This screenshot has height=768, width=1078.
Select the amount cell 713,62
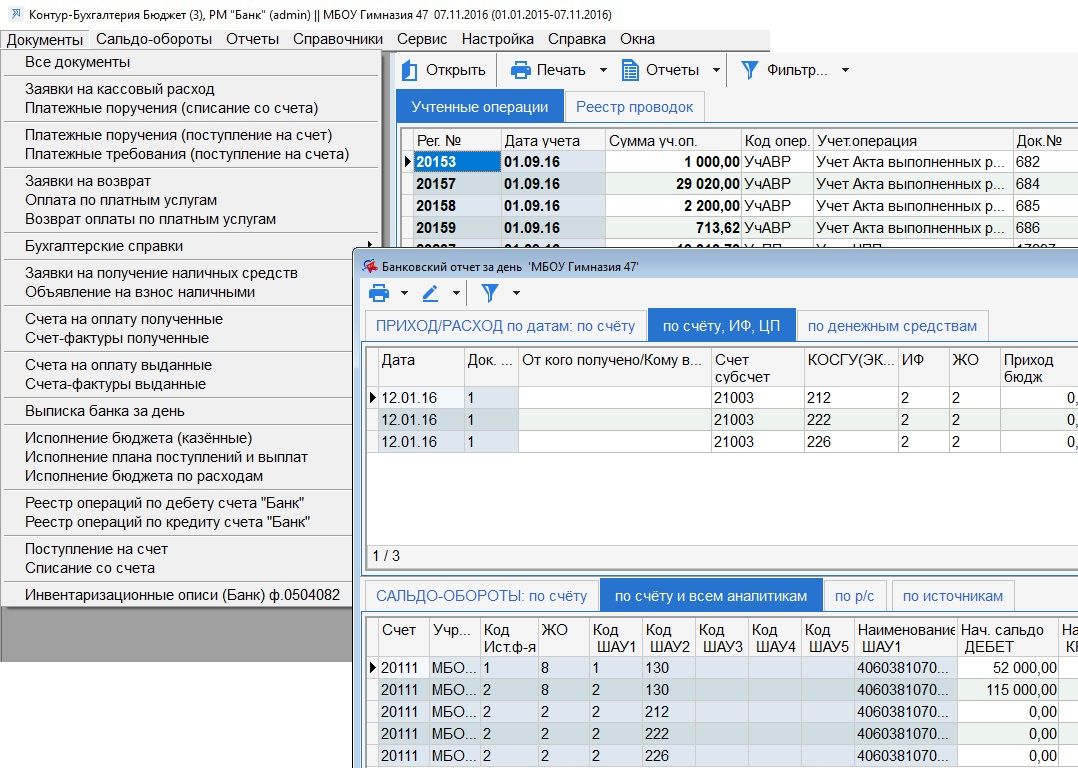pyautogui.click(x=673, y=228)
